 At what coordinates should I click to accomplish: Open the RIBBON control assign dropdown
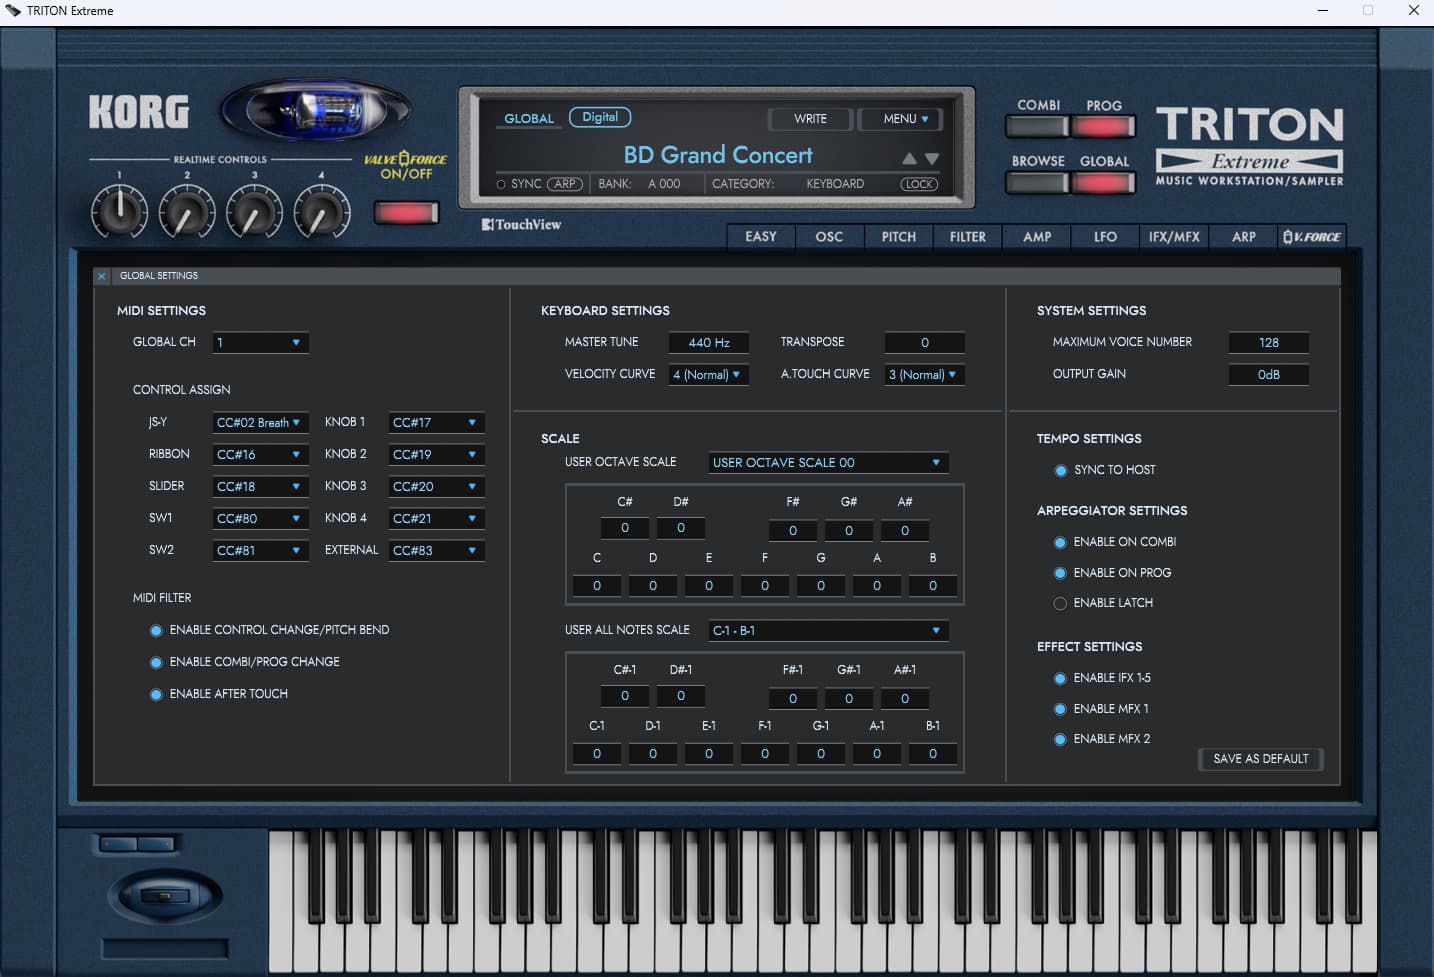pyautogui.click(x=260, y=455)
